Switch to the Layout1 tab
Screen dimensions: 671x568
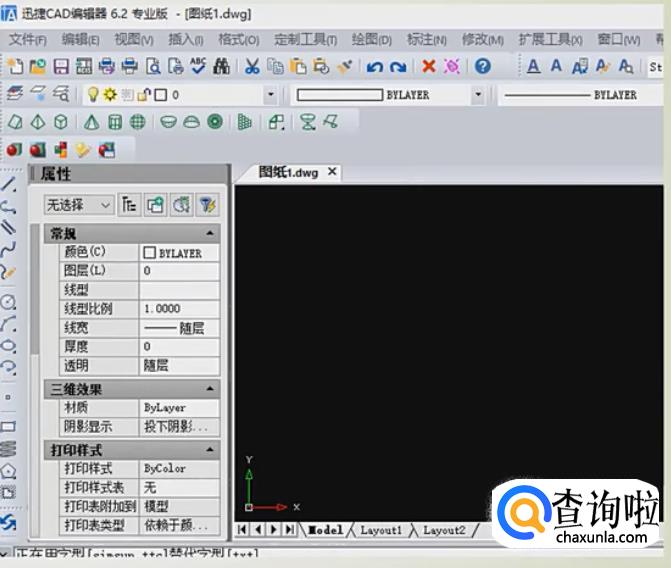click(381, 530)
